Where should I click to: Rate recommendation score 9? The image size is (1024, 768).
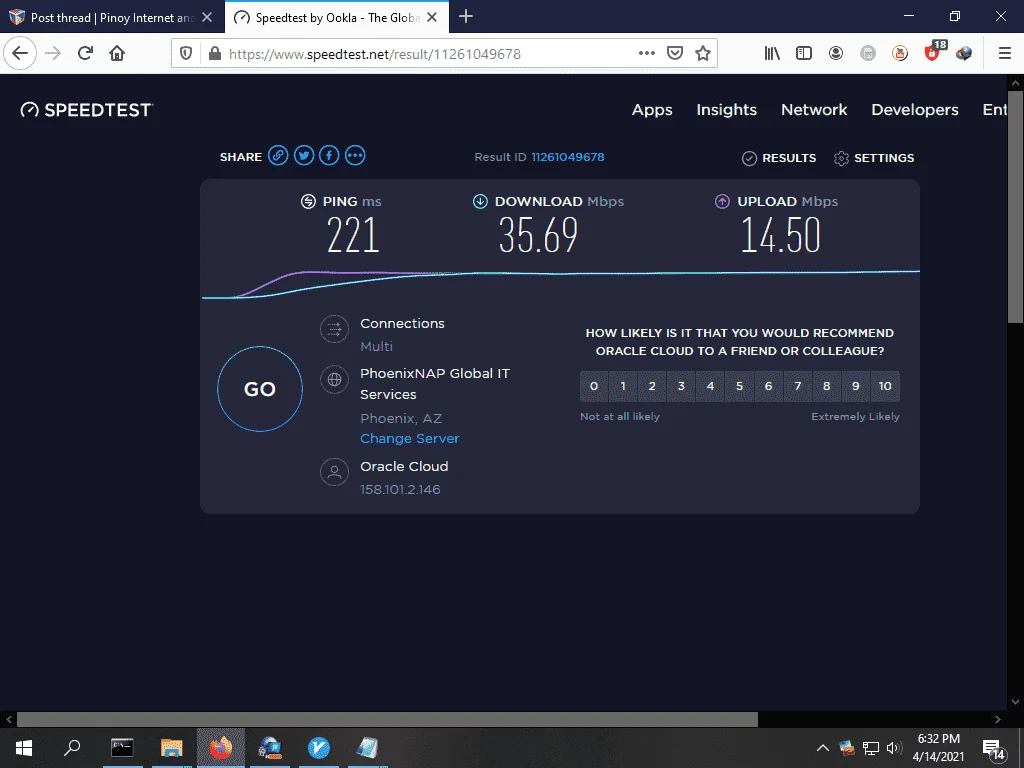click(856, 386)
